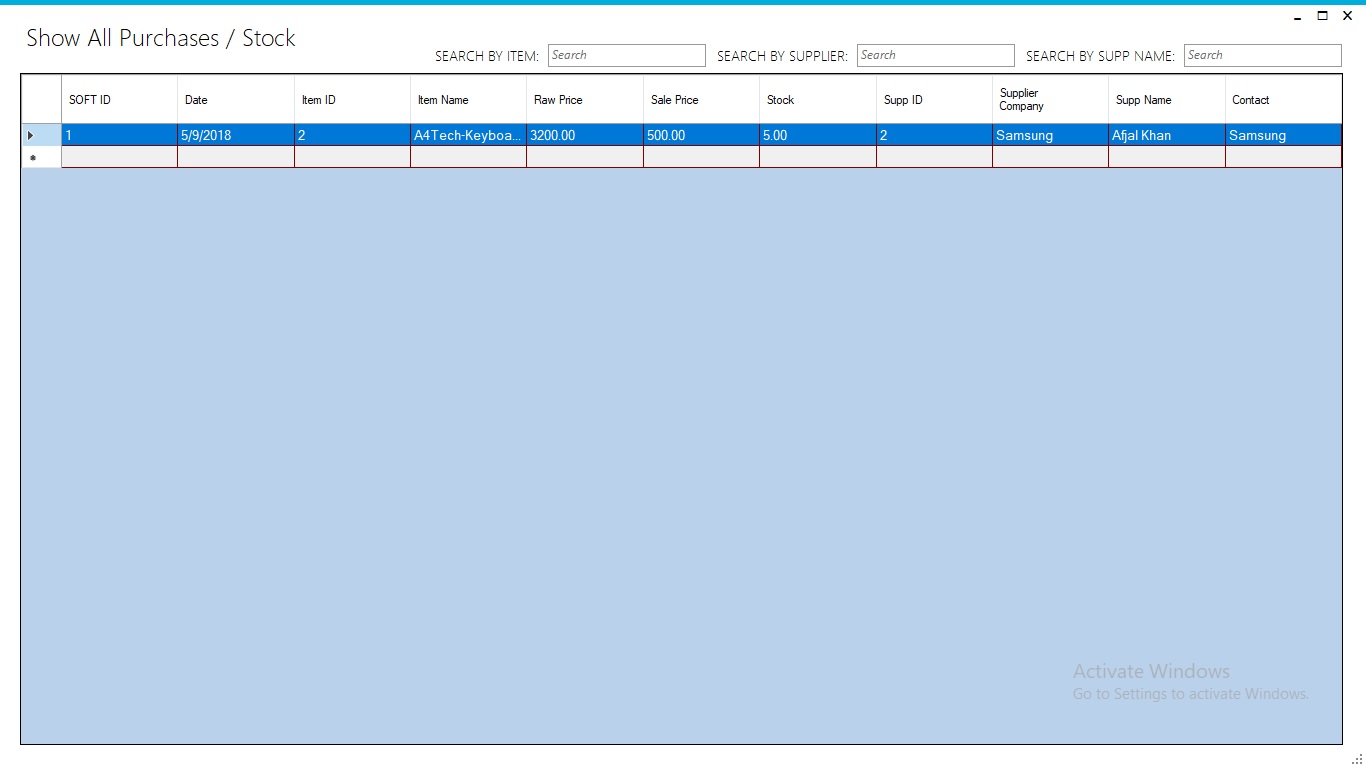Select the Samsung contact cell
Screen dimensions: 1366x768
[x=1284, y=135]
